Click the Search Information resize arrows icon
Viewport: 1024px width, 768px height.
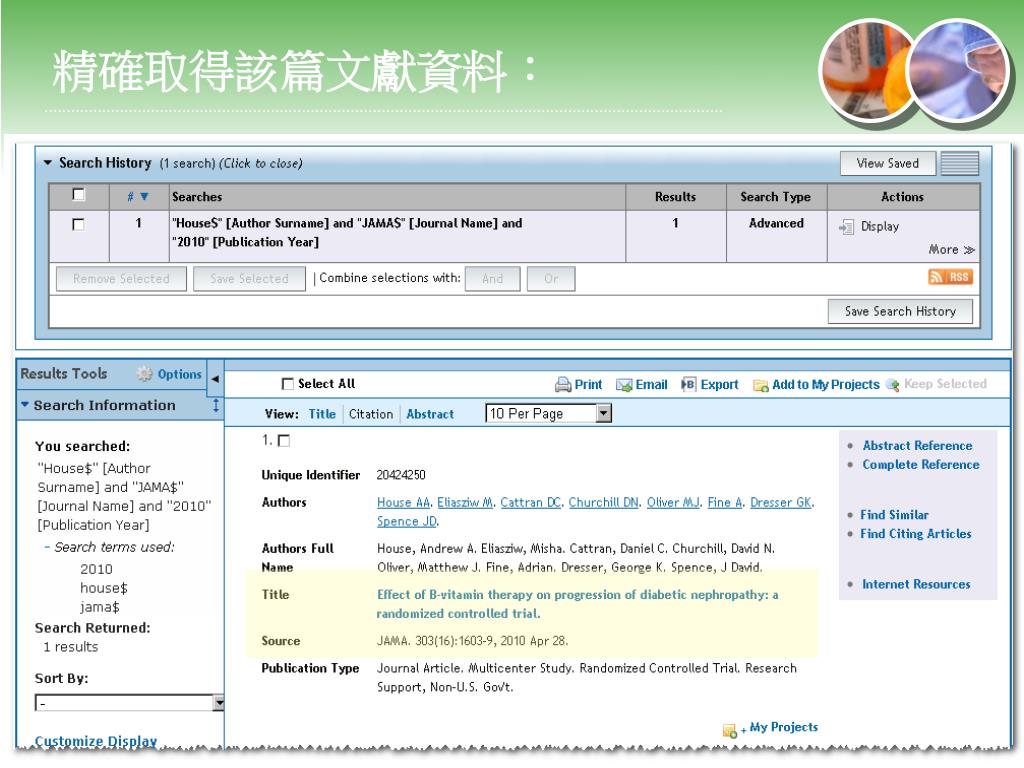click(216, 406)
